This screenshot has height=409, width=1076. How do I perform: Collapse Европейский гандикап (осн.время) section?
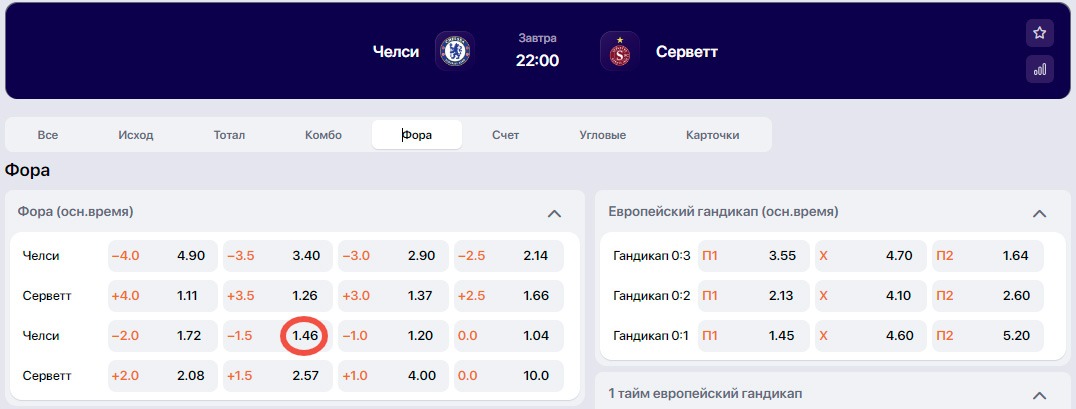tap(1039, 213)
